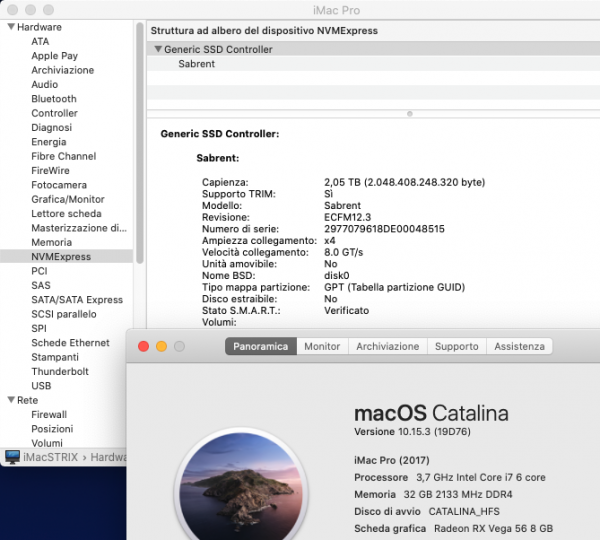The height and width of the screenshot is (540, 600).
Task: Click the iMac Pro (2017) model text
Action: [392, 460]
